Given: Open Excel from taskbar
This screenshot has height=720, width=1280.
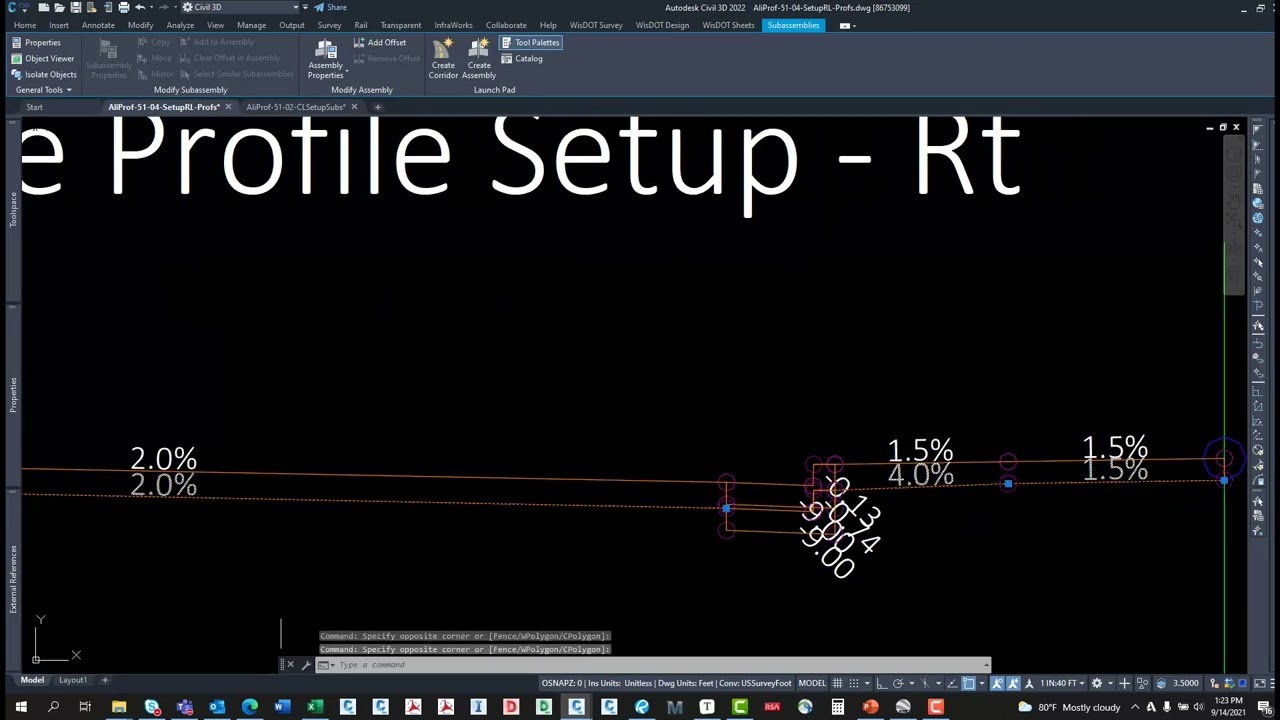Looking at the screenshot, I should tap(315, 707).
